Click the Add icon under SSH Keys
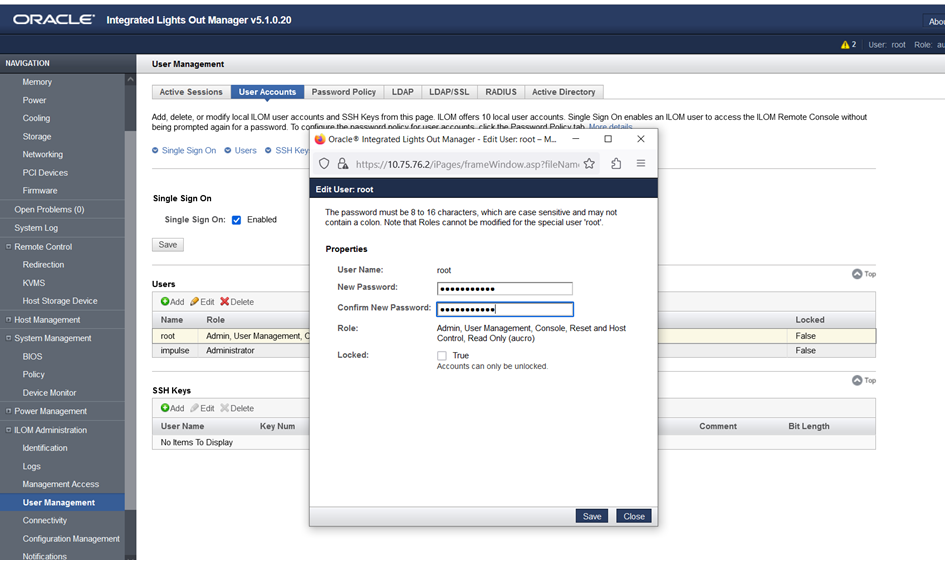 pyautogui.click(x=165, y=408)
